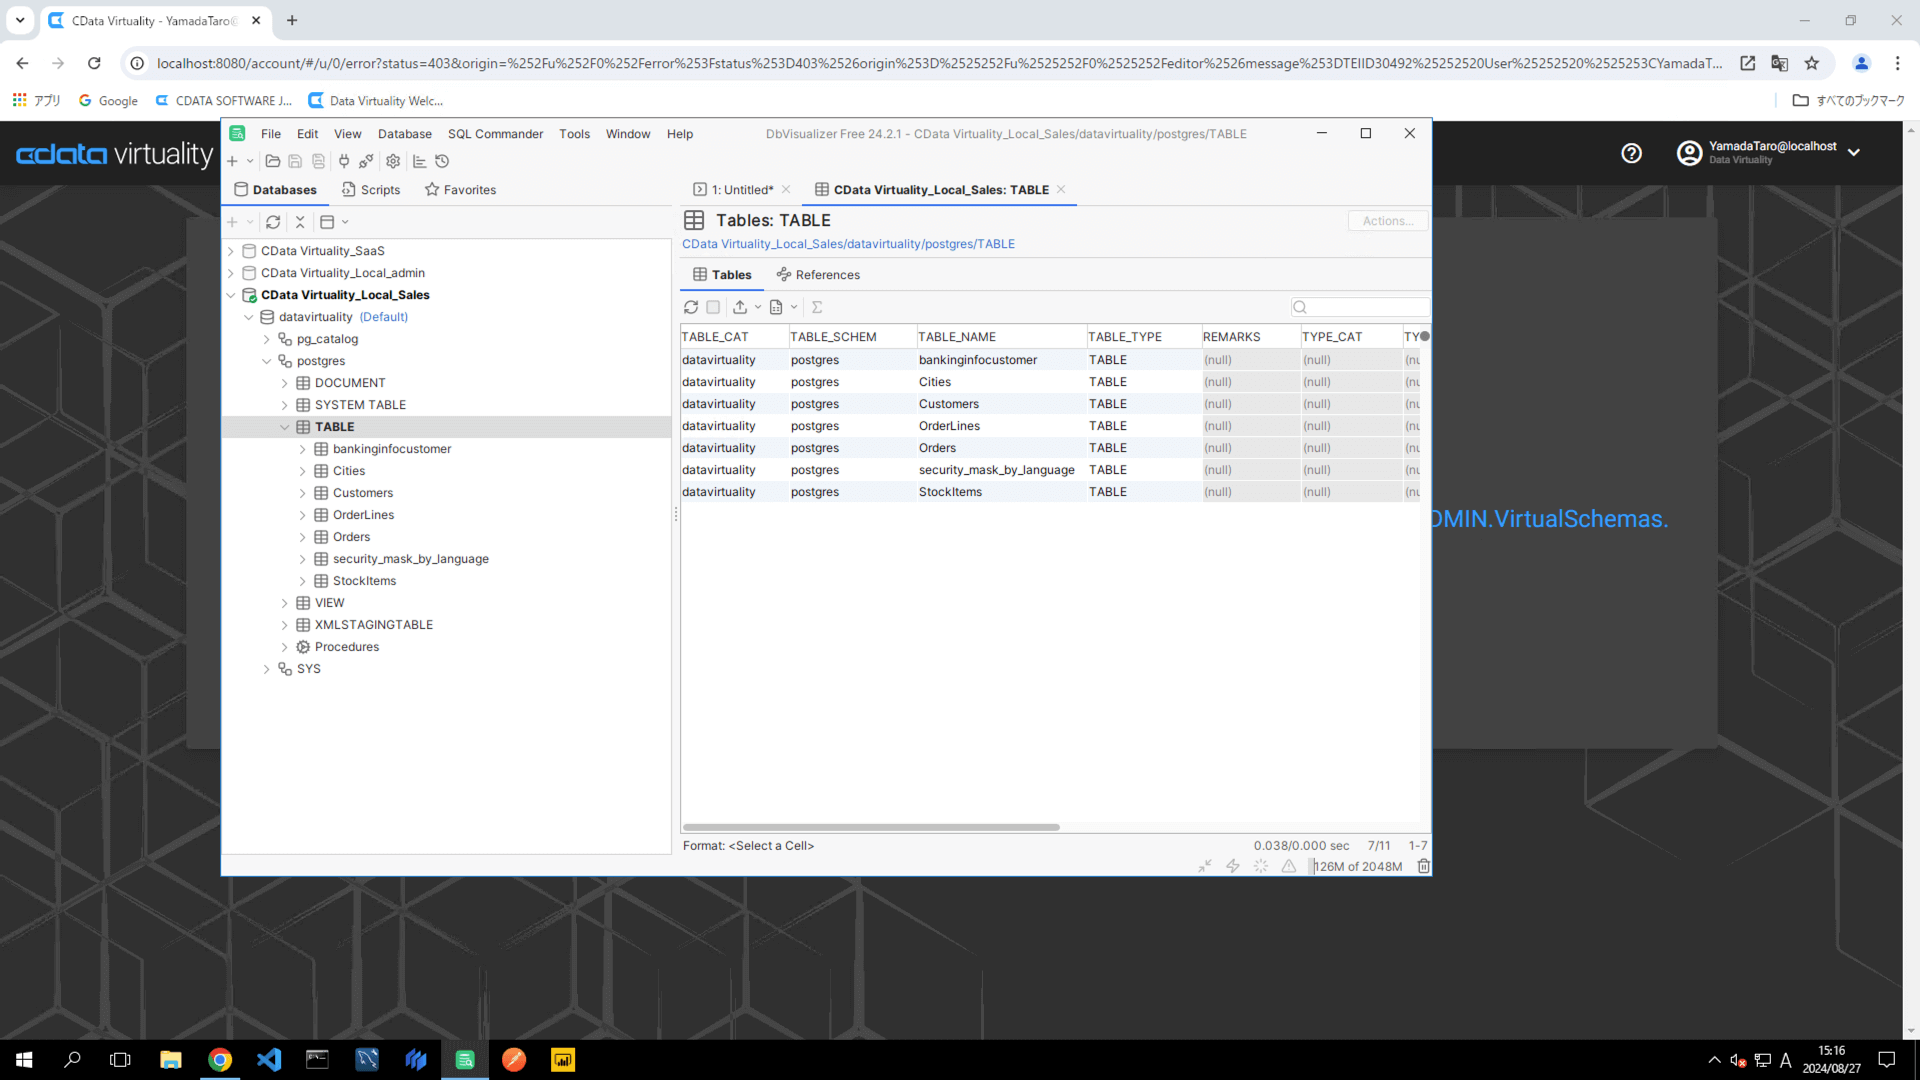
Task: Open the history clock icon
Action: [442, 161]
